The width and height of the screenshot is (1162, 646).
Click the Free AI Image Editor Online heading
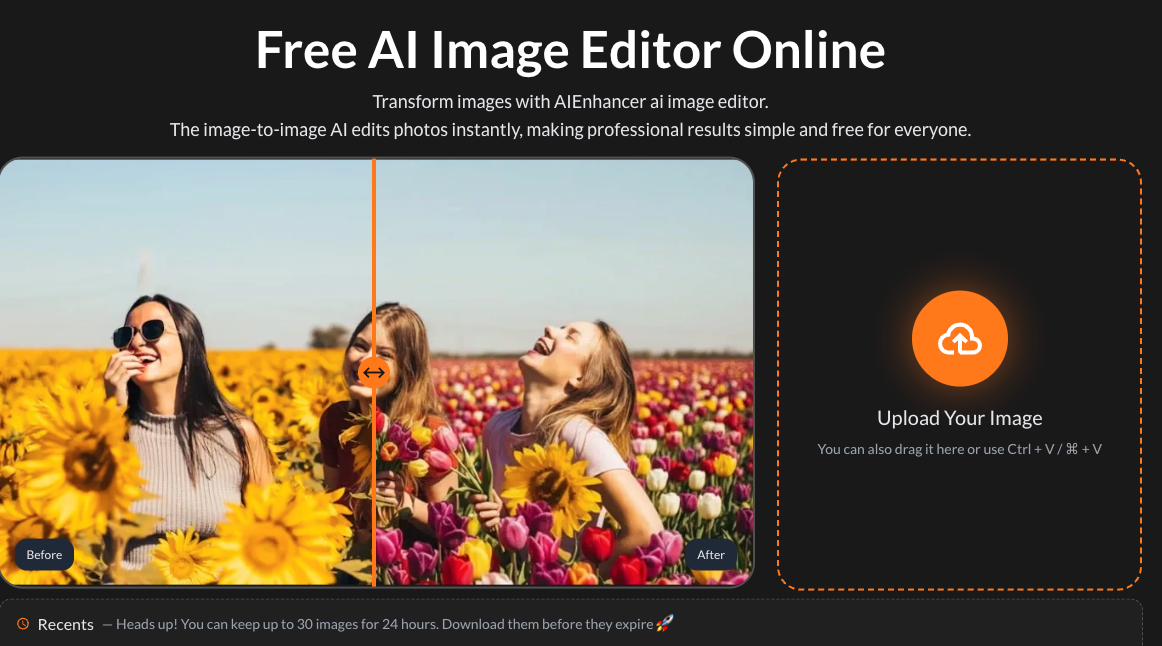571,50
